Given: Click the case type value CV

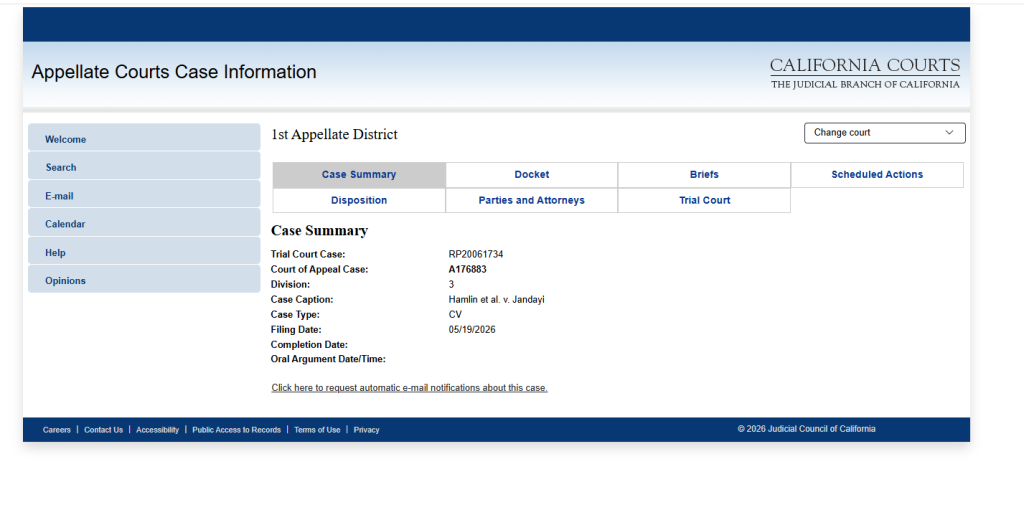Looking at the screenshot, I should 455,315.
